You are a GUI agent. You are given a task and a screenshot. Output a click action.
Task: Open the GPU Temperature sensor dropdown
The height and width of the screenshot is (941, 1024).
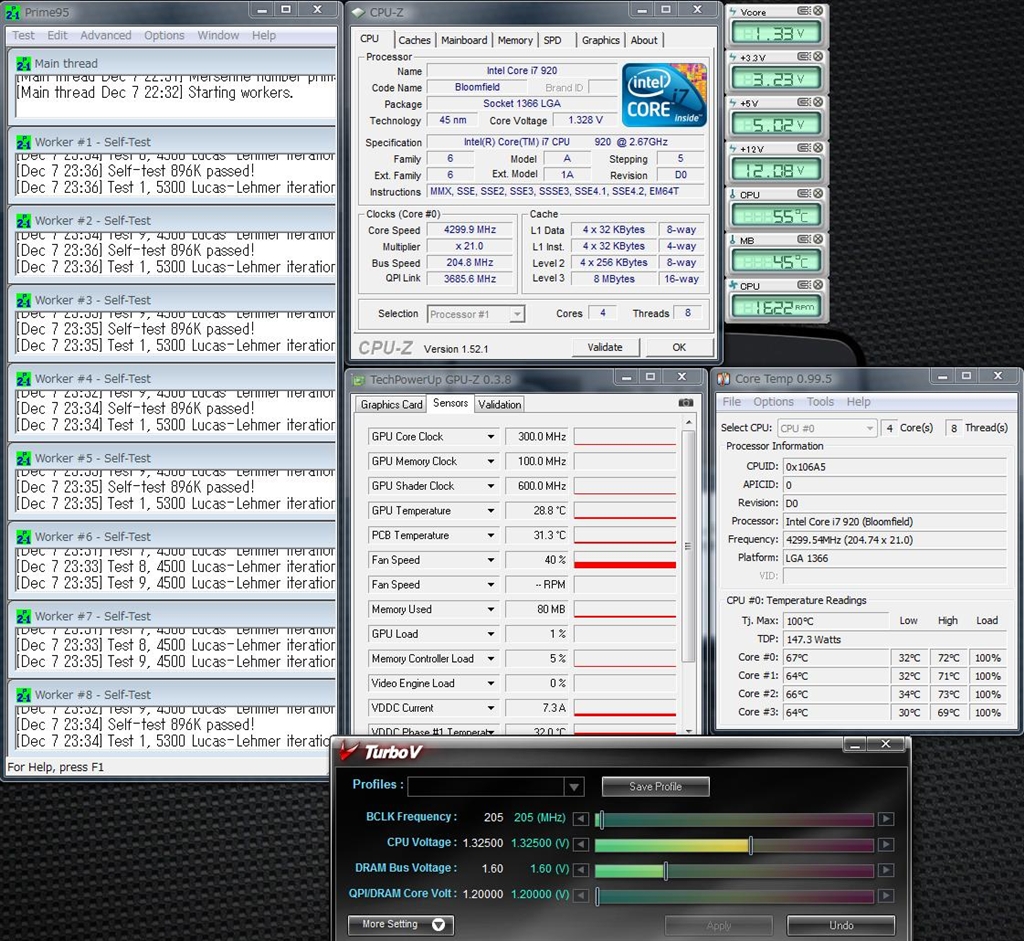(491, 511)
